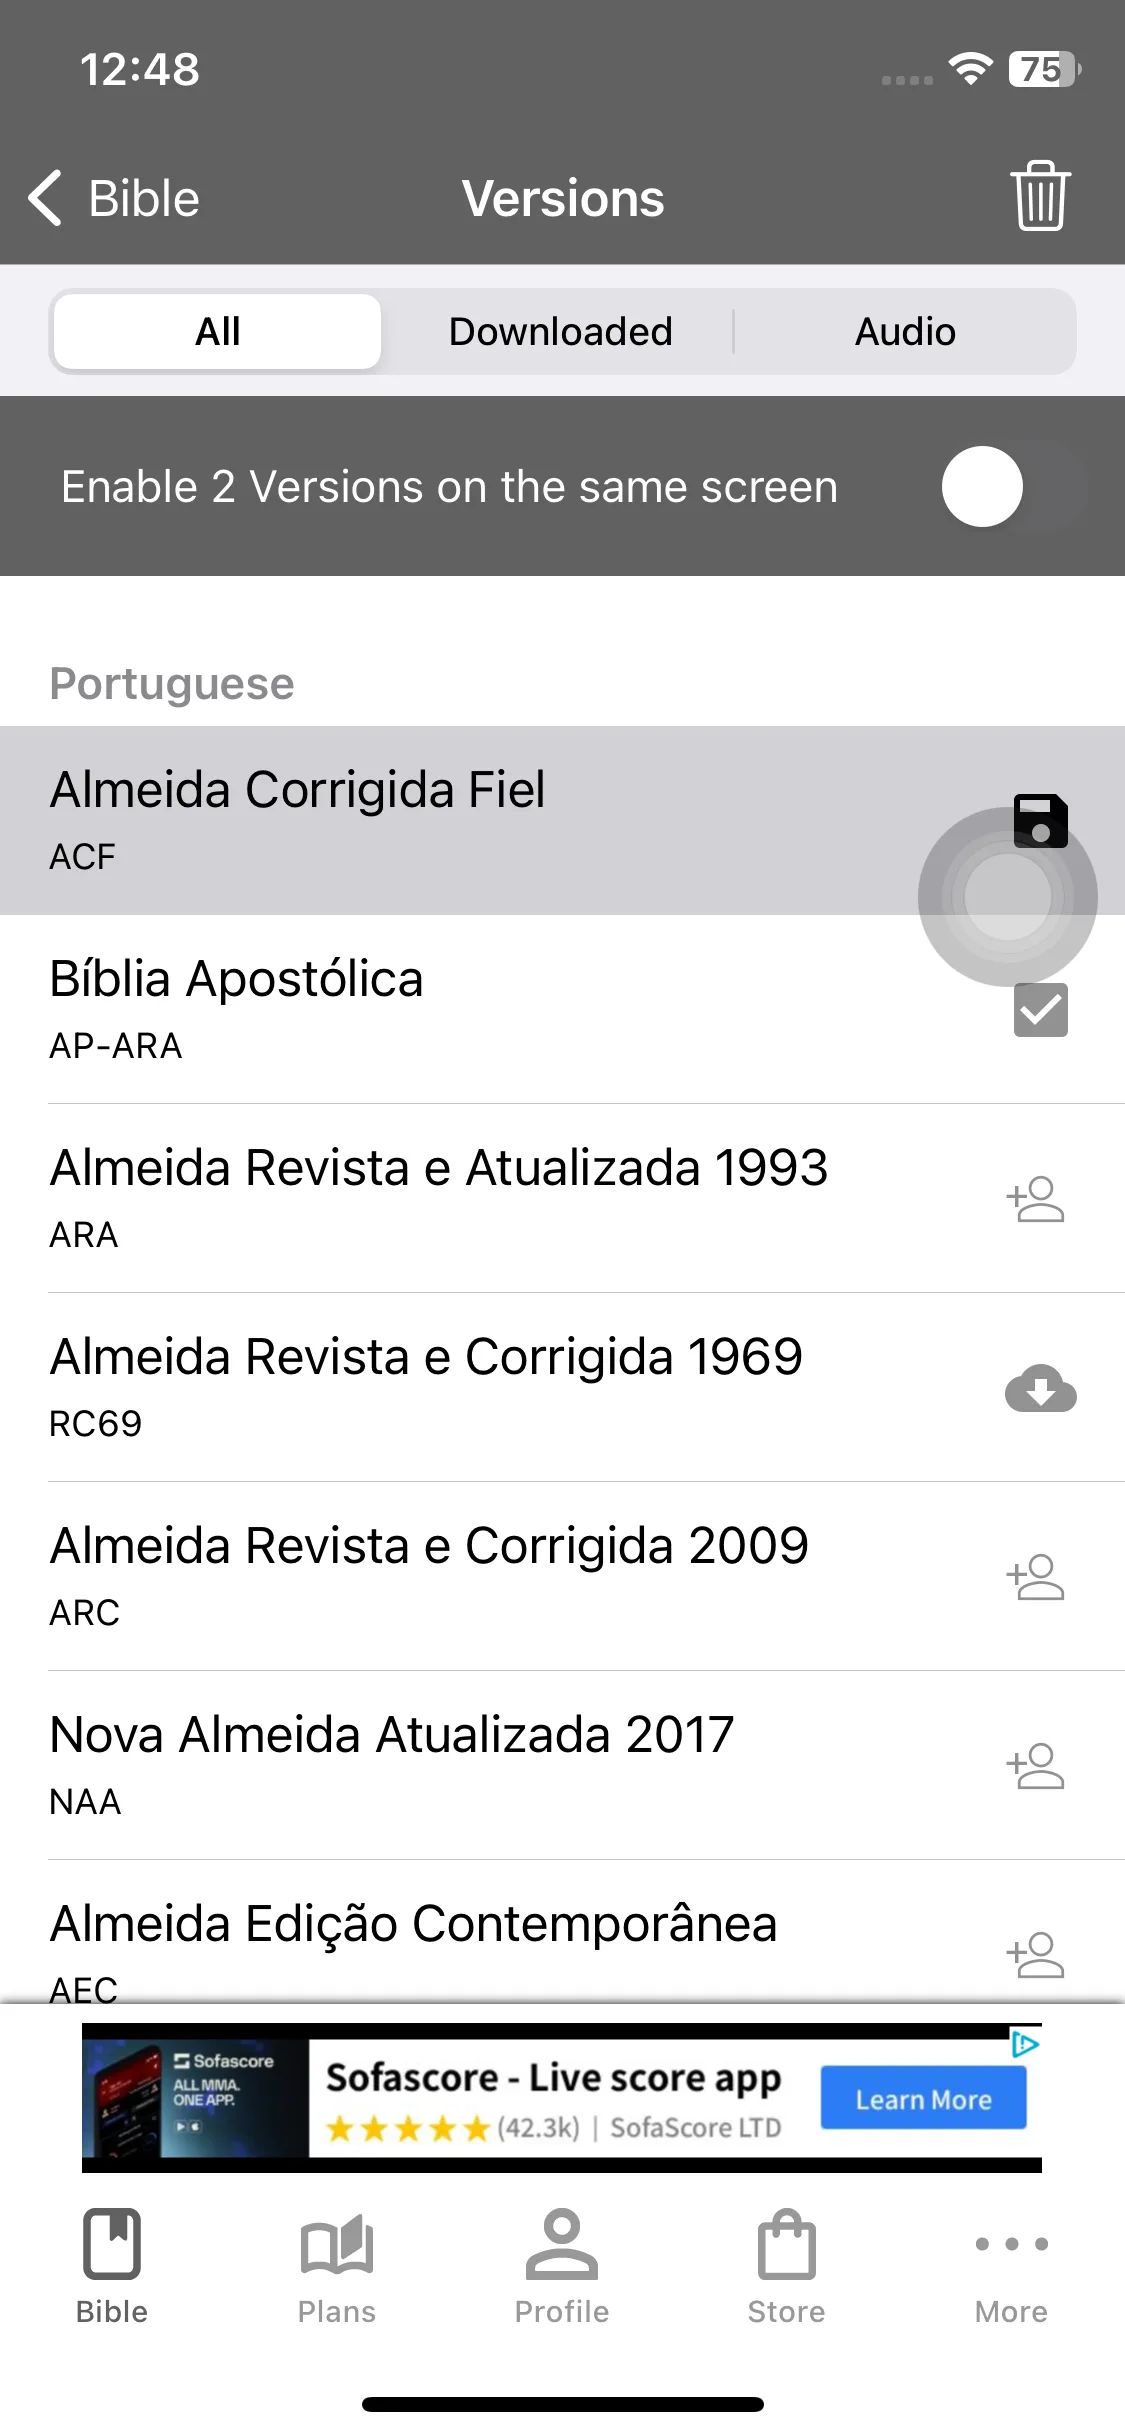Viewport: 1125px width, 2436px height.
Task: Tap add-user icon for Almeida Edição Contemporânea
Action: pyautogui.click(x=1036, y=1955)
